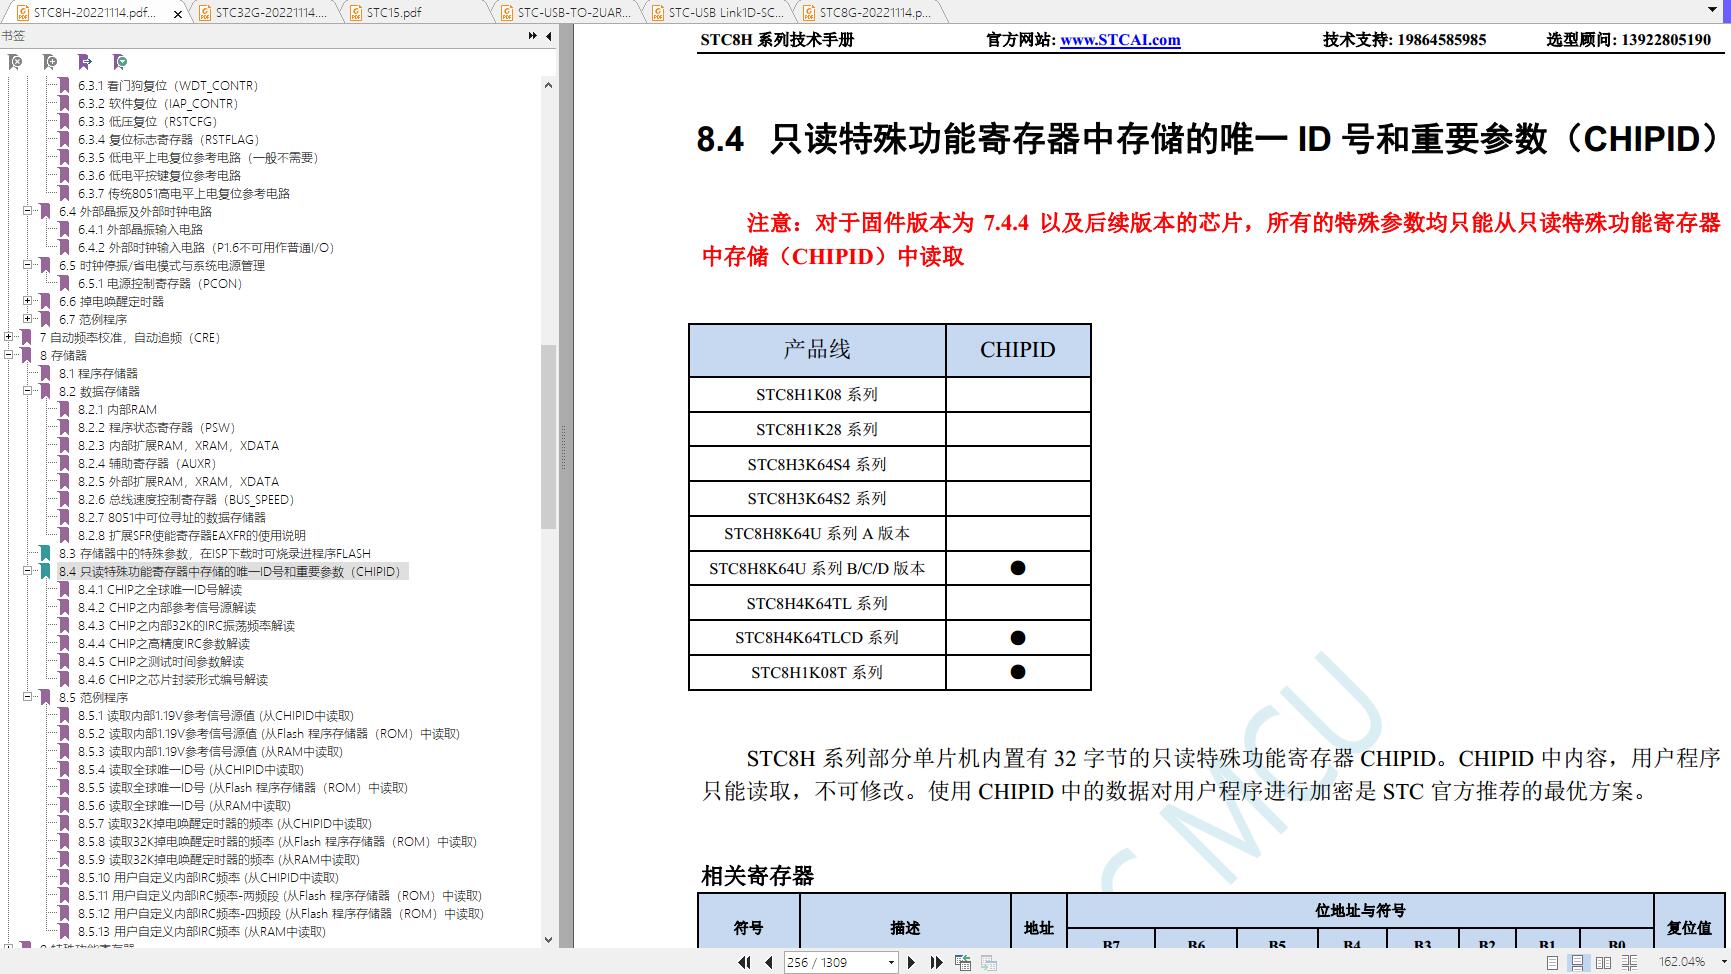The width and height of the screenshot is (1731, 974).
Task: Click bookmark icon beside 8.3 存储器中的特殊参数
Action: tap(45, 553)
